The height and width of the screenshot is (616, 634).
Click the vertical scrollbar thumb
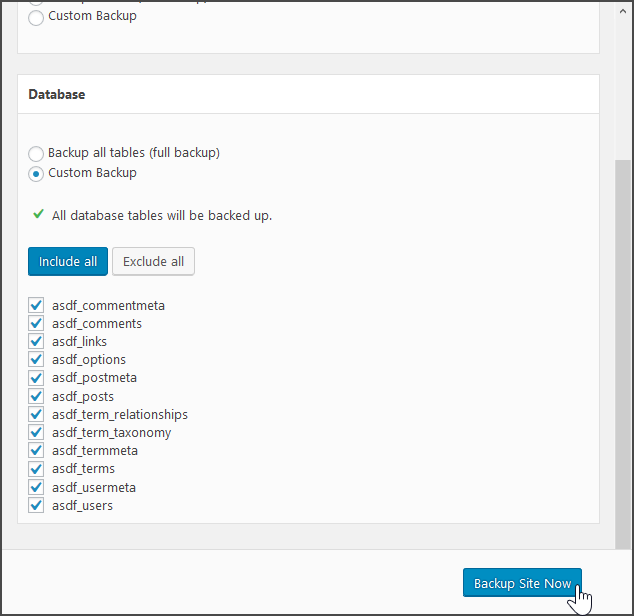(x=623, y=350)
